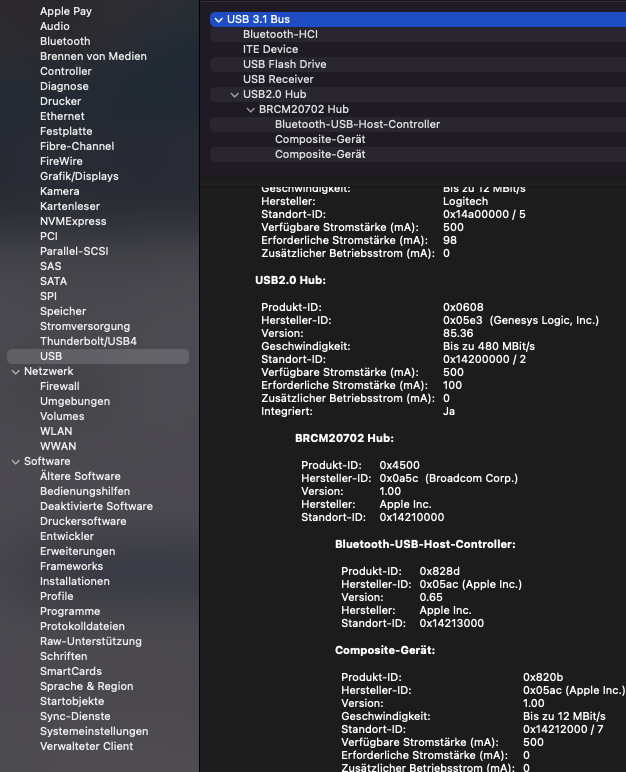The image size is (626, 772).
Task: Open Parallel-SCSI in sidebar
Action: (74, 252)
